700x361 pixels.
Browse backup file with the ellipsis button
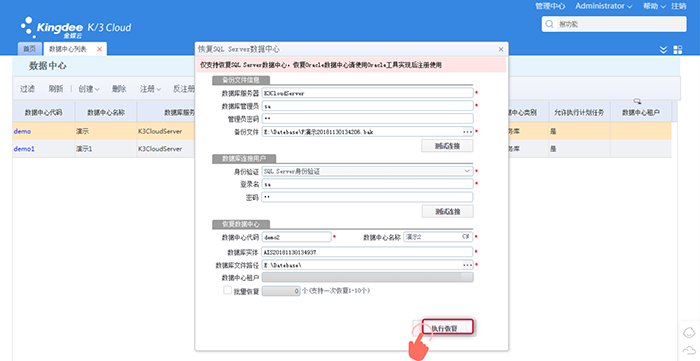(x=467, y=132)
